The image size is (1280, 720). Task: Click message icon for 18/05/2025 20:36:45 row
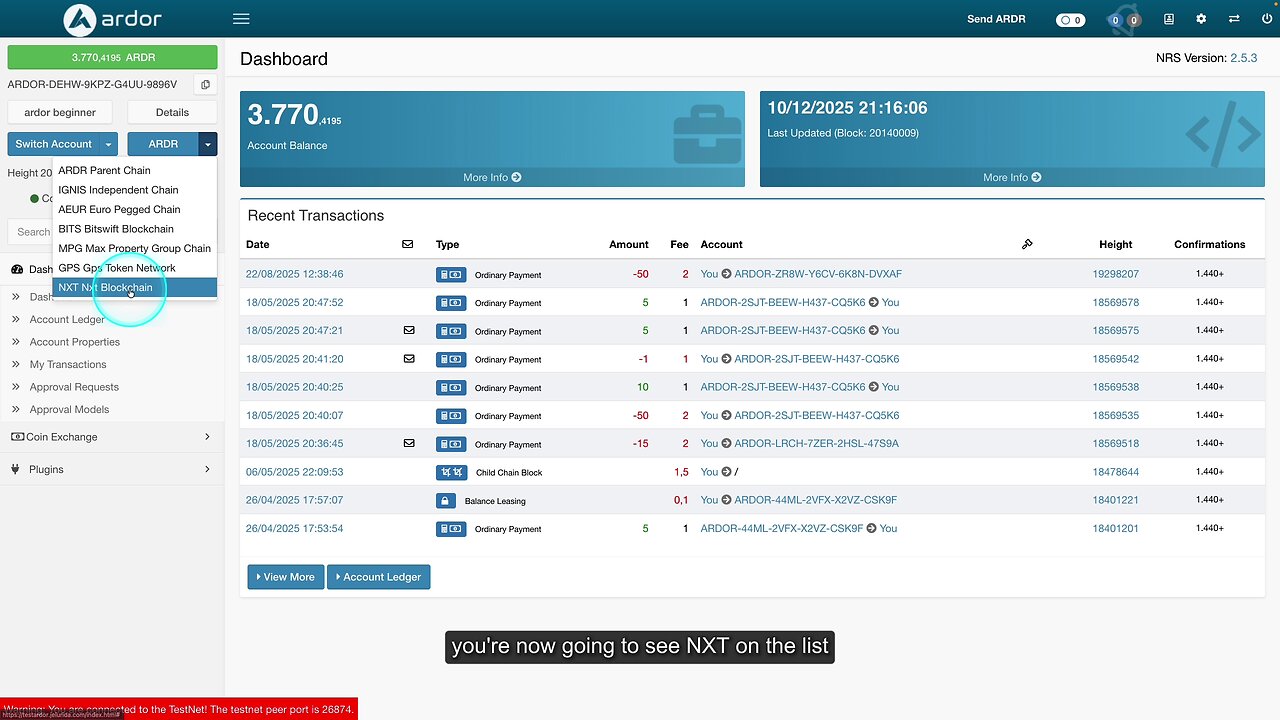(x=408, y=443)
